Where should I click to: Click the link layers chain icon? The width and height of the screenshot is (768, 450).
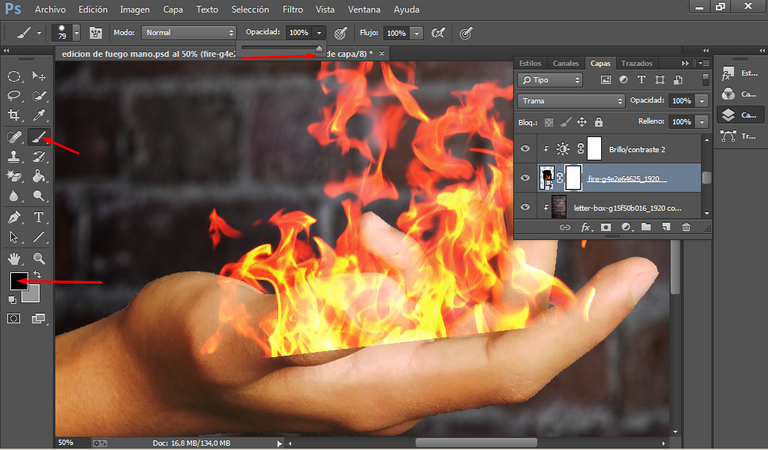point(565,227)
